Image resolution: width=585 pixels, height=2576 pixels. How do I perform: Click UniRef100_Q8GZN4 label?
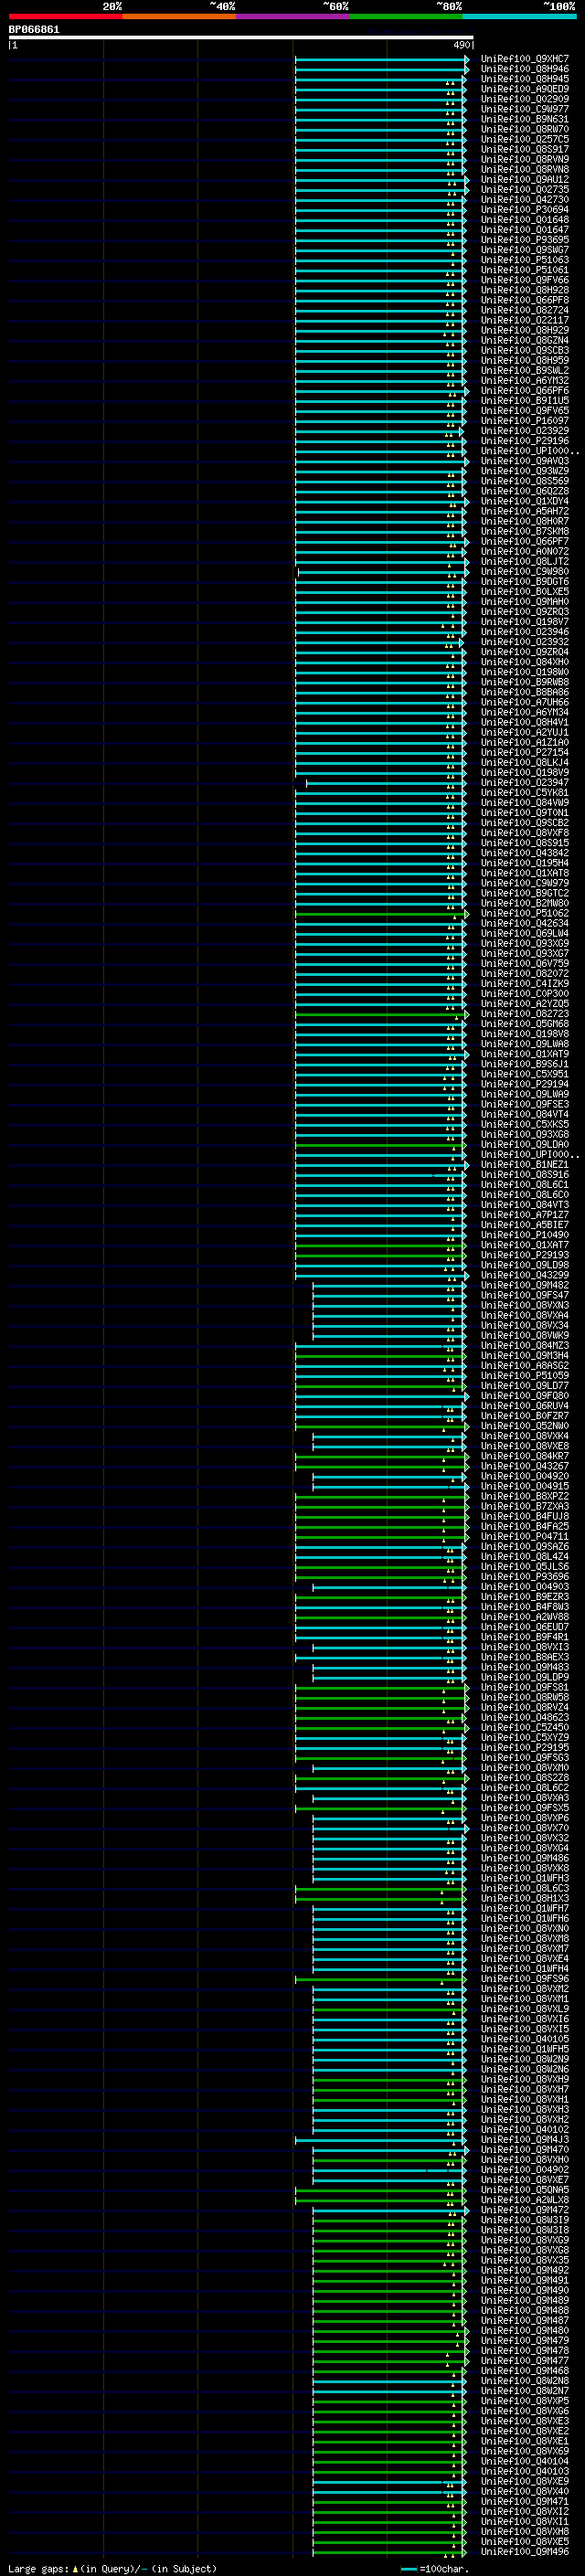525,340
